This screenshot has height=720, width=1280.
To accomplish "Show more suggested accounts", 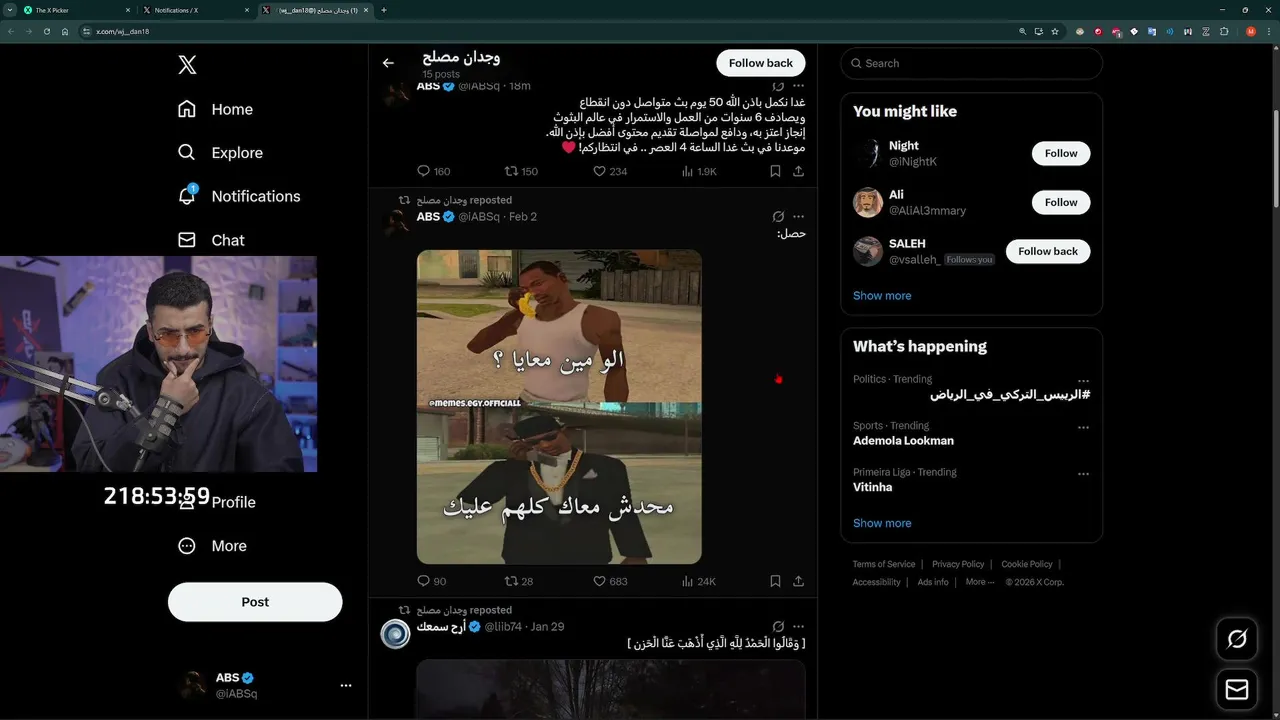I will (882, 296).
